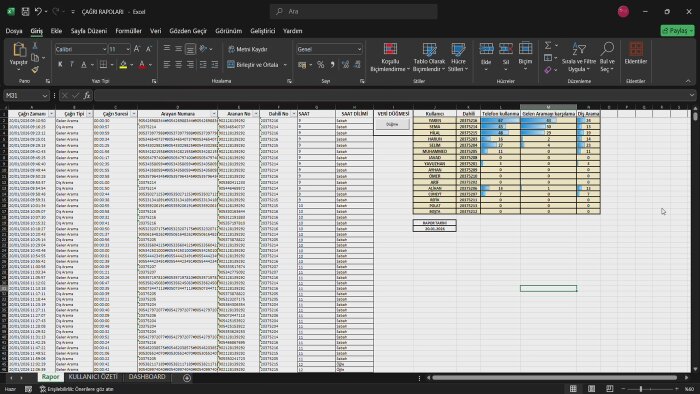Open Dahili No column filter dropdown

293,114
